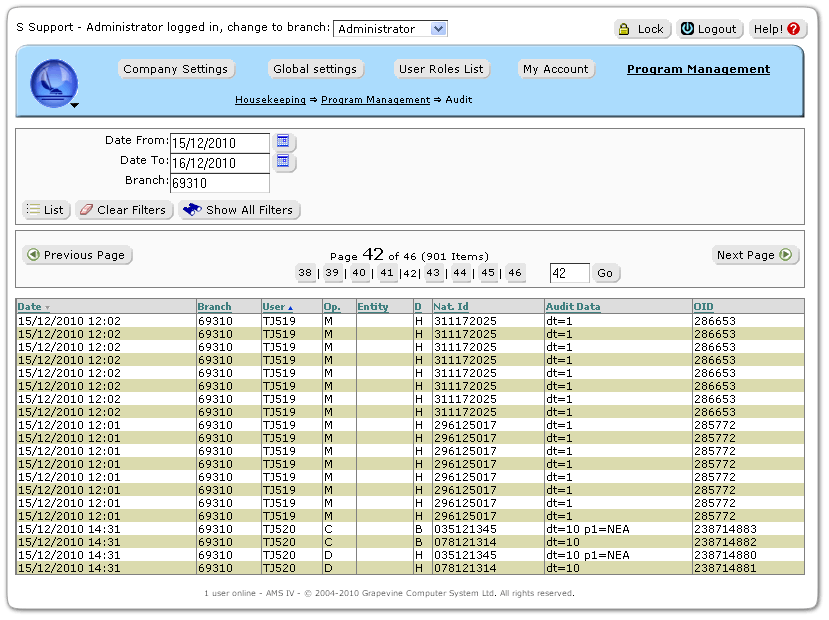829x620 pixels.
Task: Click the Branch input field
Action: (219, 183)
